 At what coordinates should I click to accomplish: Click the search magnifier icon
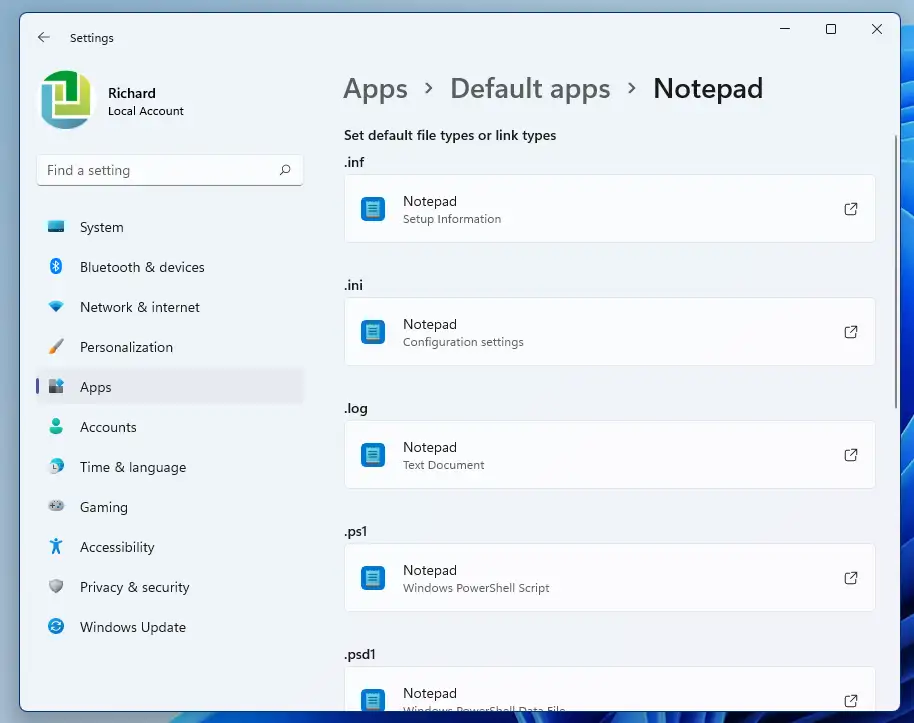click(x=285, y=170)
